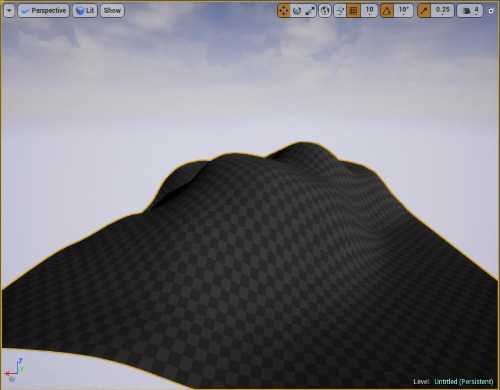Select the translate (move) gizmo tool
The width and height of the screenshot is (500, 390).
click(284, 11)
